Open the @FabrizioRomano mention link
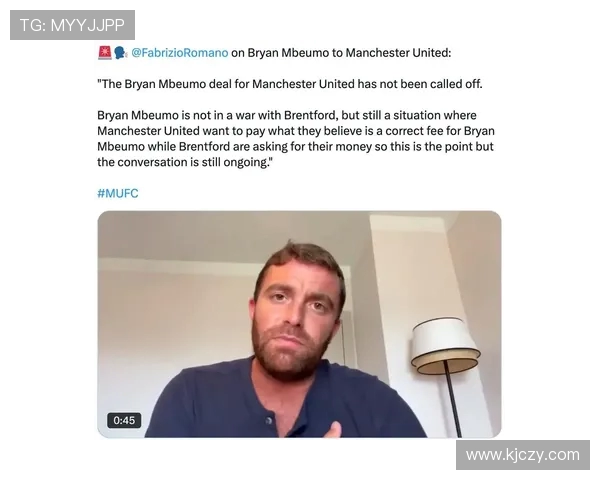Screen dimensions: 600x480 pos(179,53)
